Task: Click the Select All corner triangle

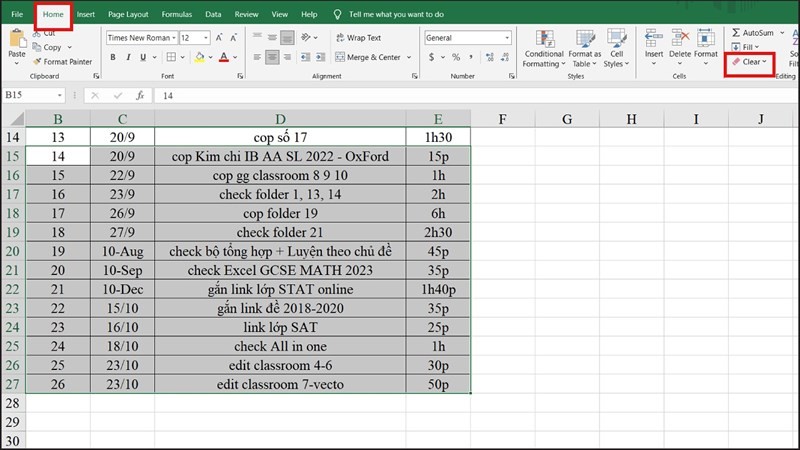Action: [x=17, y=119]
